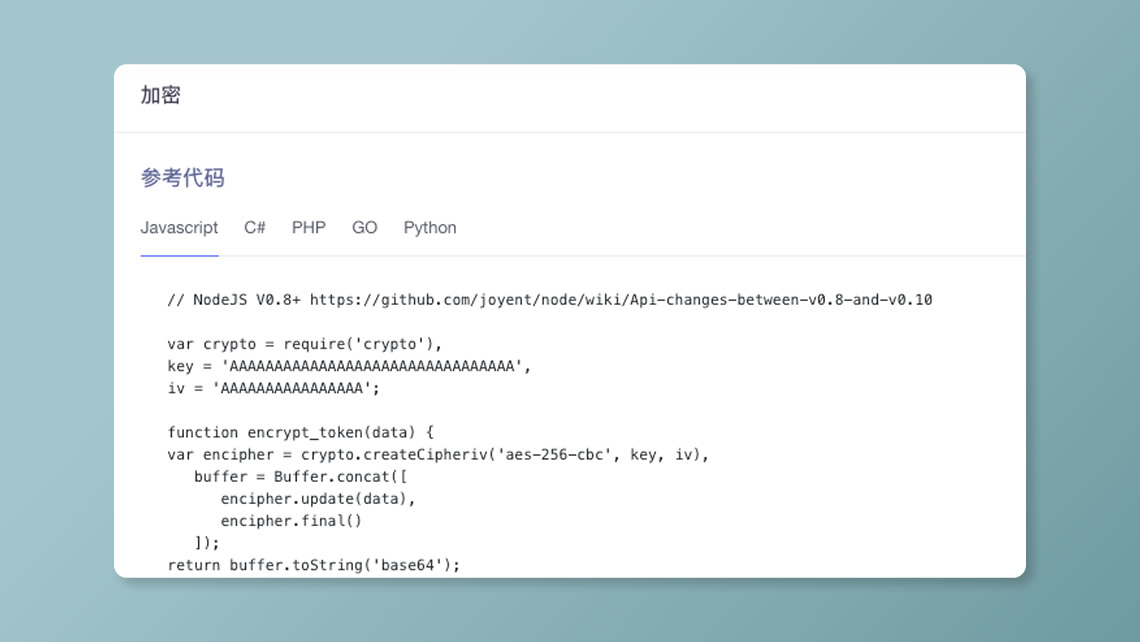Click the closing ]); bracket line
The width and height of the screenshot is (1140, 642).
coord(206,543)
